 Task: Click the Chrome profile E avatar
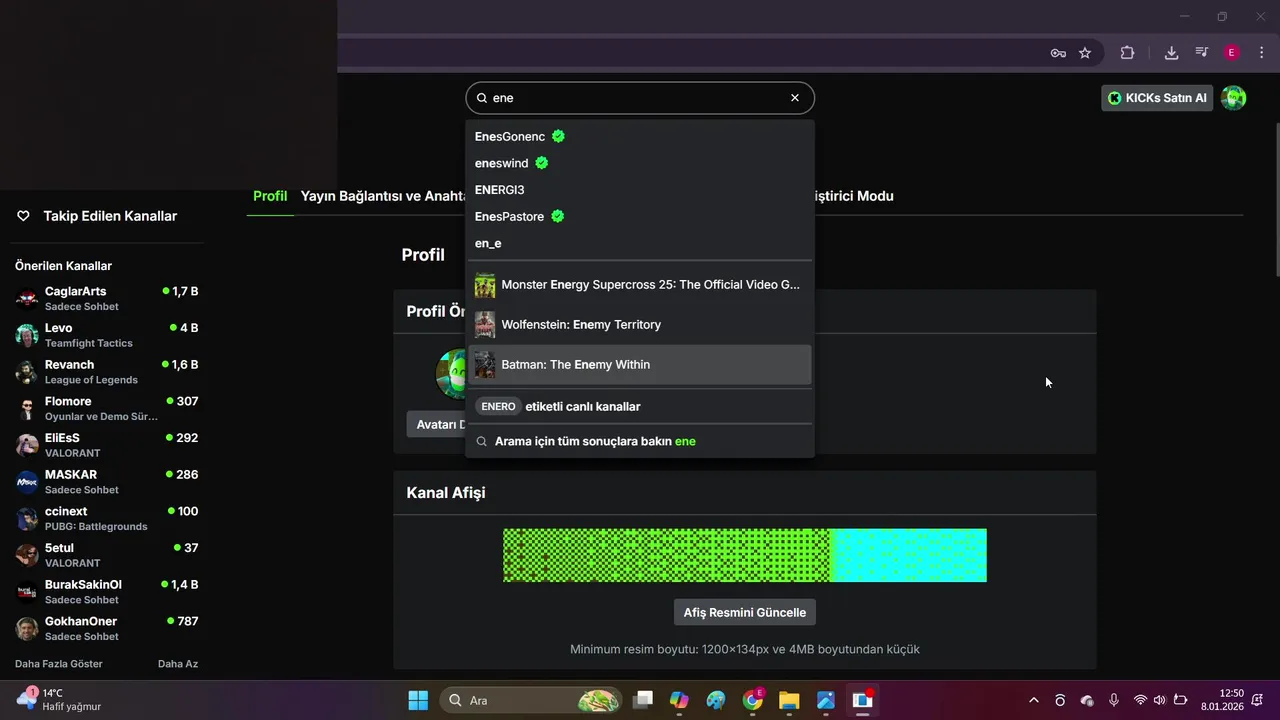pyautogui.click(x=1232, y=53)
